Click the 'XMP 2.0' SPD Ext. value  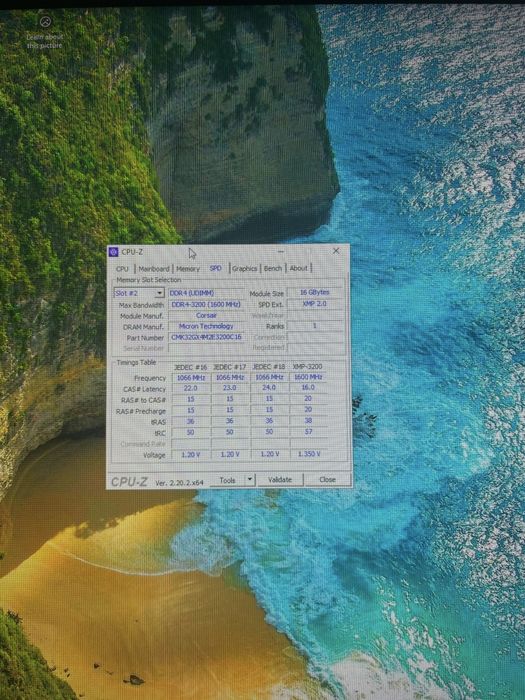[x=315, y=304]
